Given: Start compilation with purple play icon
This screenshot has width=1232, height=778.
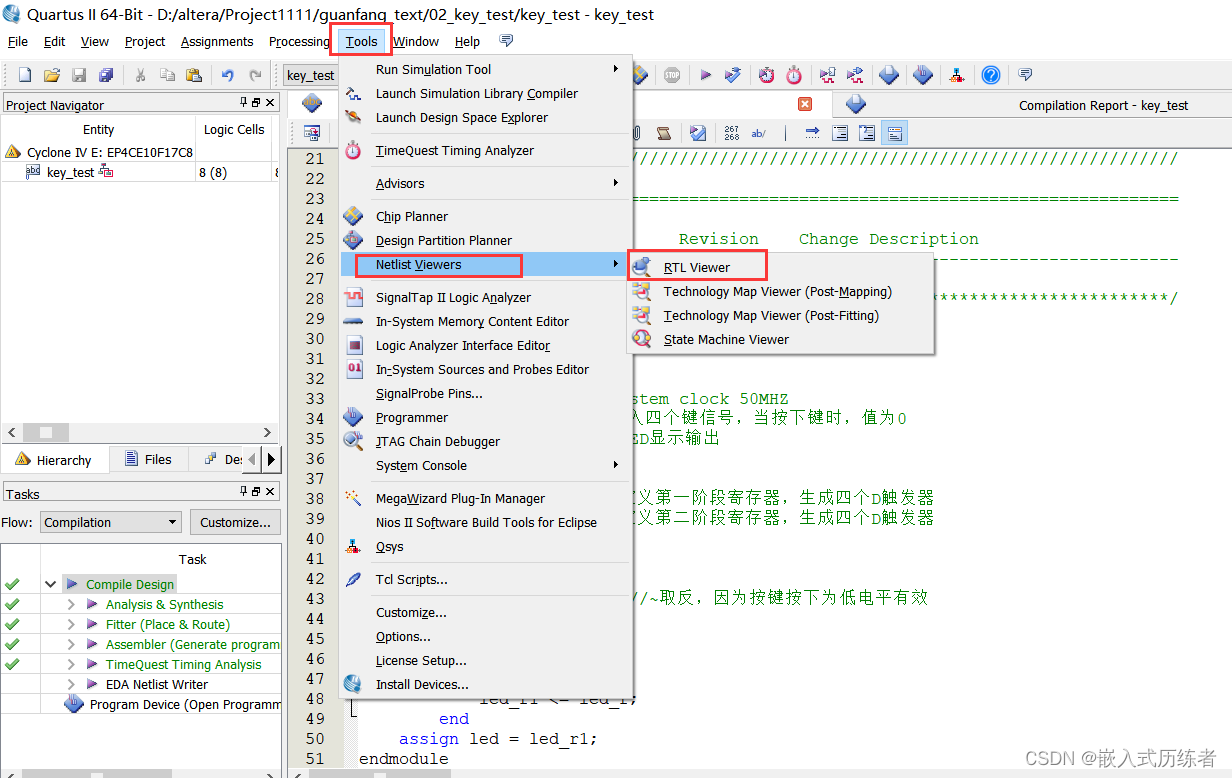Looking at the screenshot, I should (705, 75).
